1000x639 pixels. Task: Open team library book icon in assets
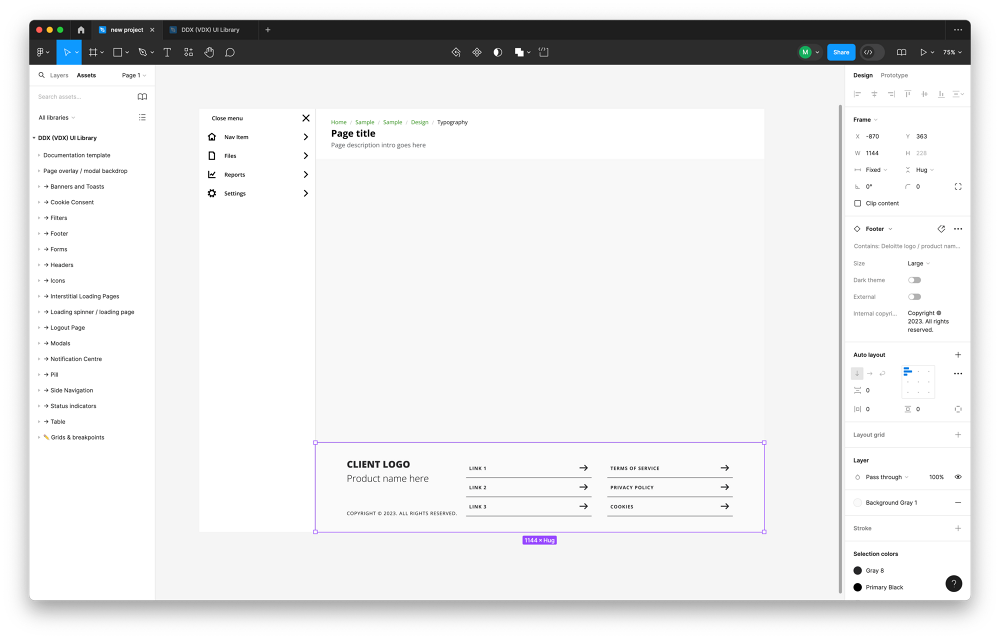142,97
